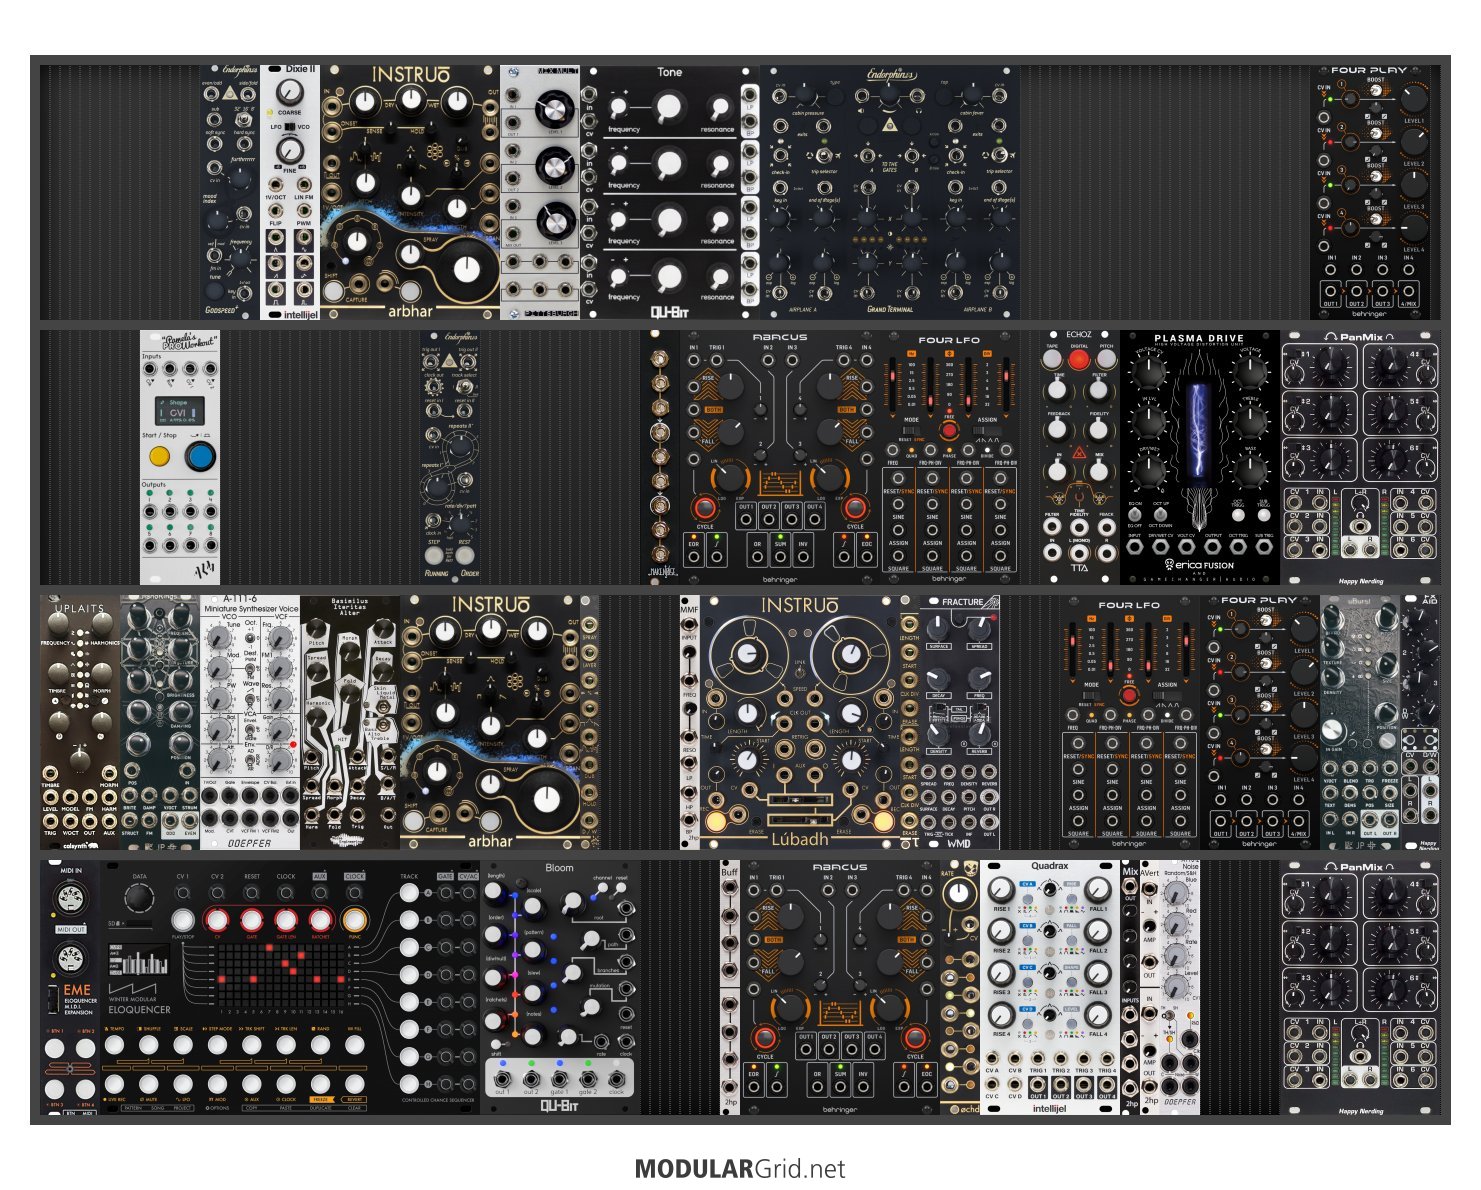Click the REVERB knob on Fracture
This screenshot has width=1481, height=1190.
click(x=979, y=734)
